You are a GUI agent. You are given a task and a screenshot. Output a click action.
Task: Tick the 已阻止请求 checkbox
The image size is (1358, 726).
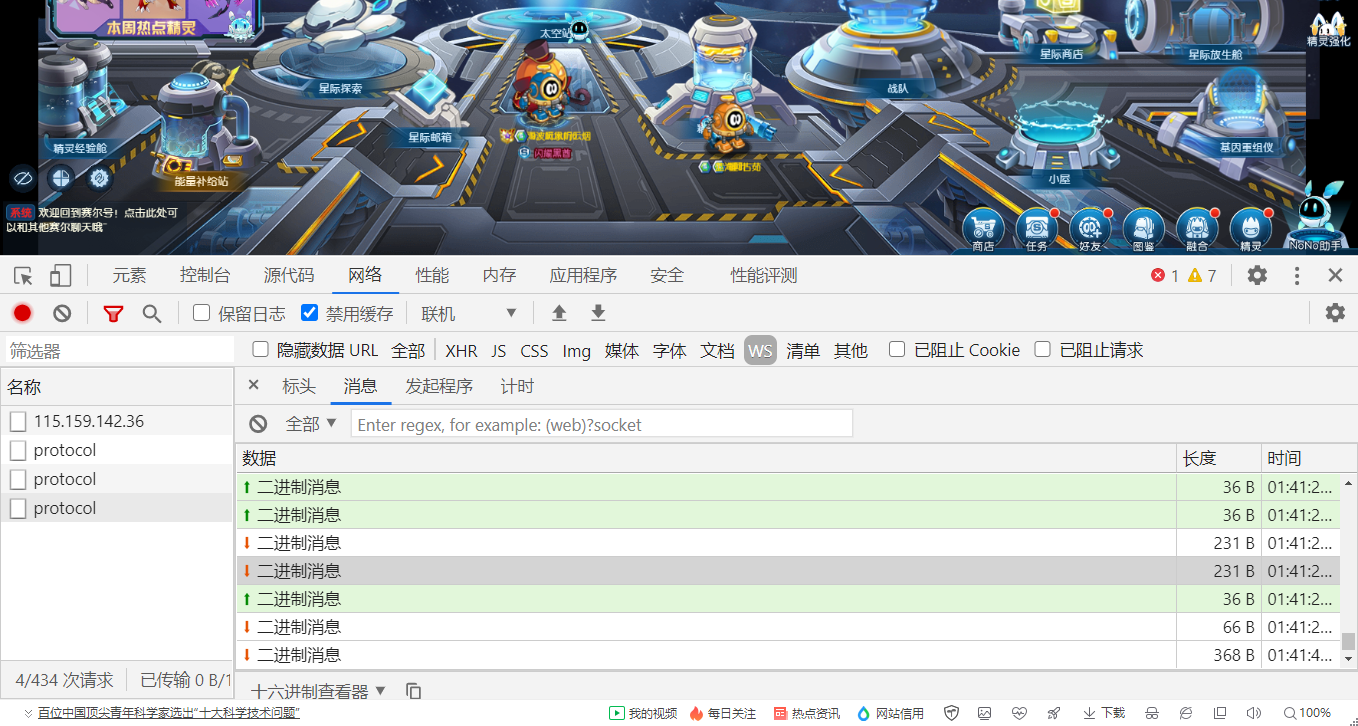coord(1043,350)
